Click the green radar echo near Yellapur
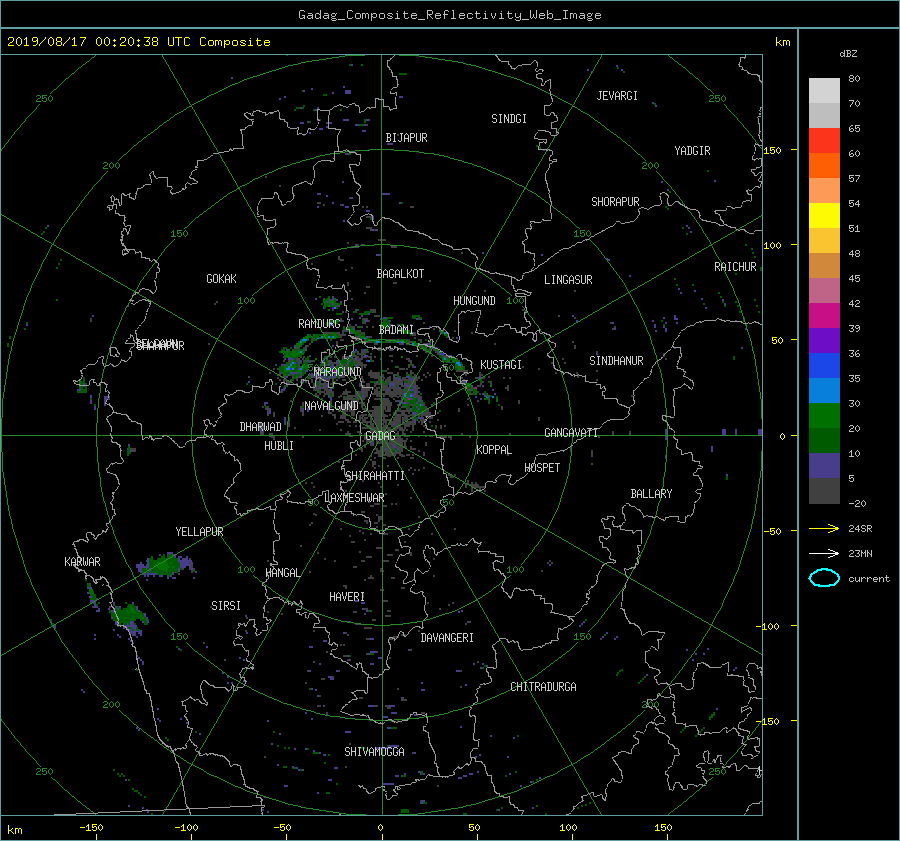 coord(165,565)
